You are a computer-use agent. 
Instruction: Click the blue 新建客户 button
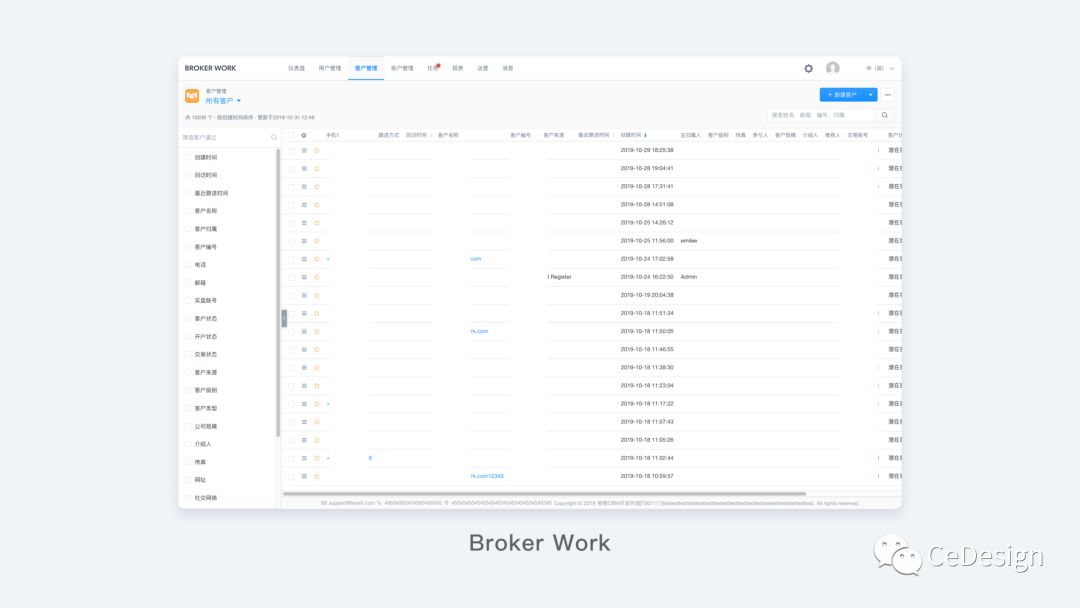(842, 94)
